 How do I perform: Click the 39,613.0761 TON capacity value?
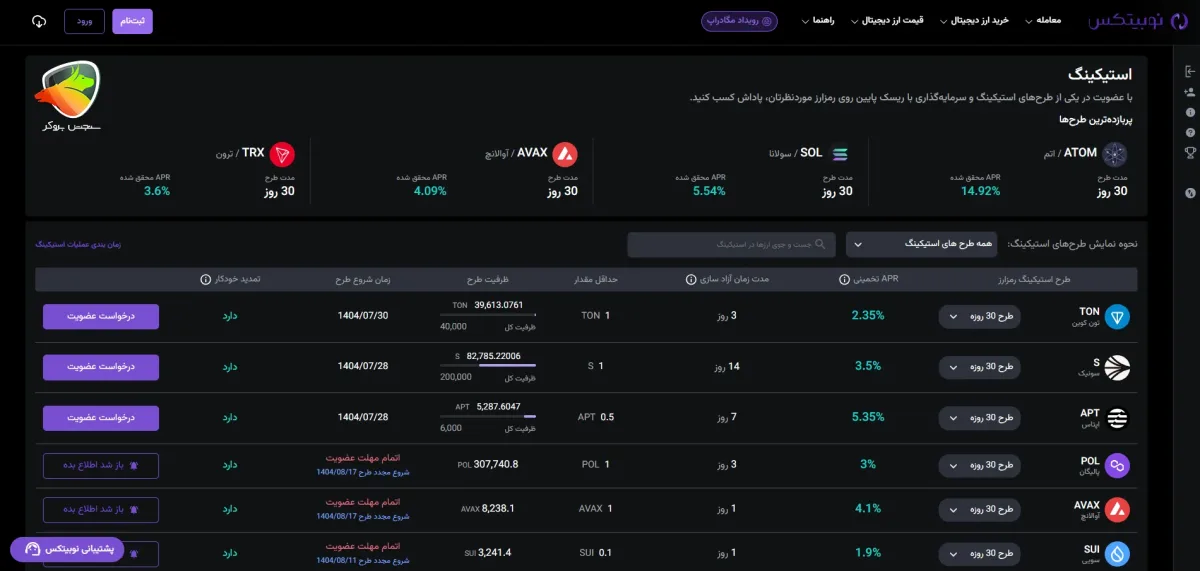(x=498, y=305)
